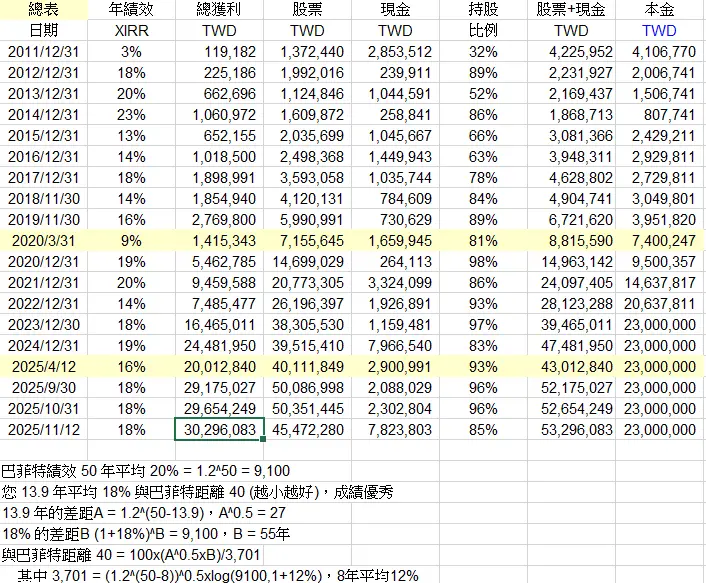The image size is (706, 583).
Task: Select the 98% holding ratio cell
Action: [483, 262]
